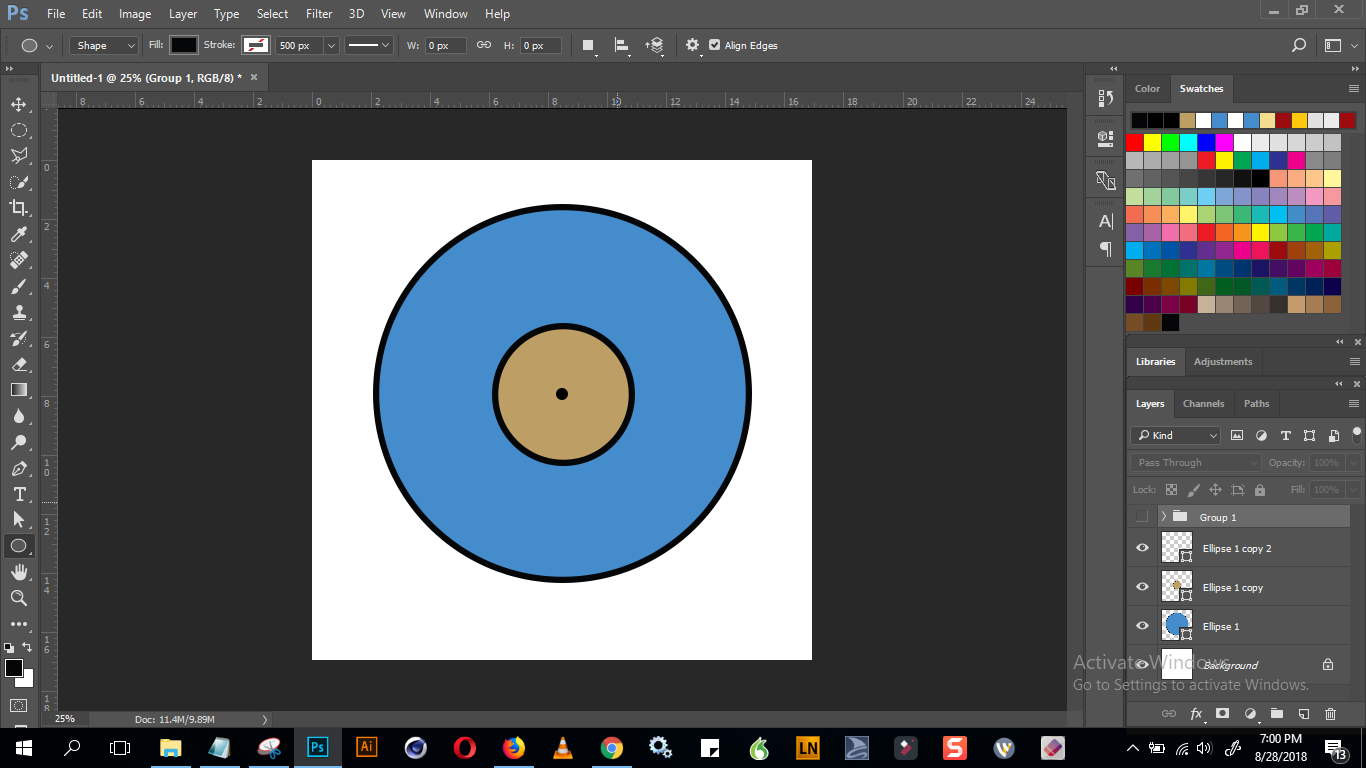Click the delete layer trash icon
The height and width of the screenshot is (768, 1366).
pos(1330,714)
